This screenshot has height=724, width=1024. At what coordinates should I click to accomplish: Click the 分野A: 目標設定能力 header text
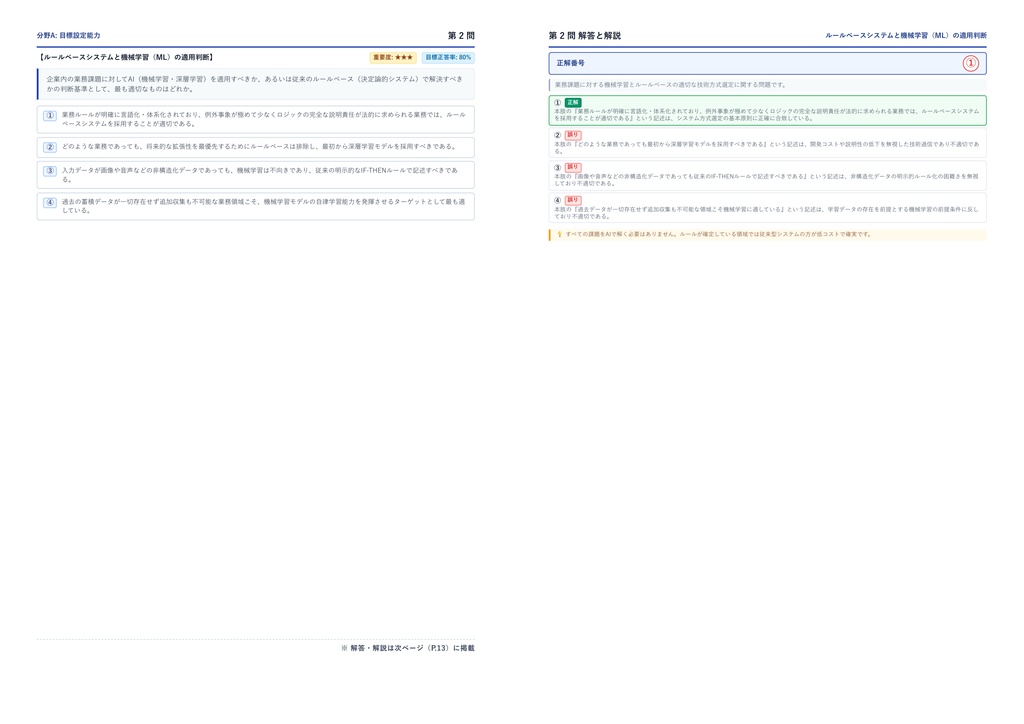[x=69, y=35]
